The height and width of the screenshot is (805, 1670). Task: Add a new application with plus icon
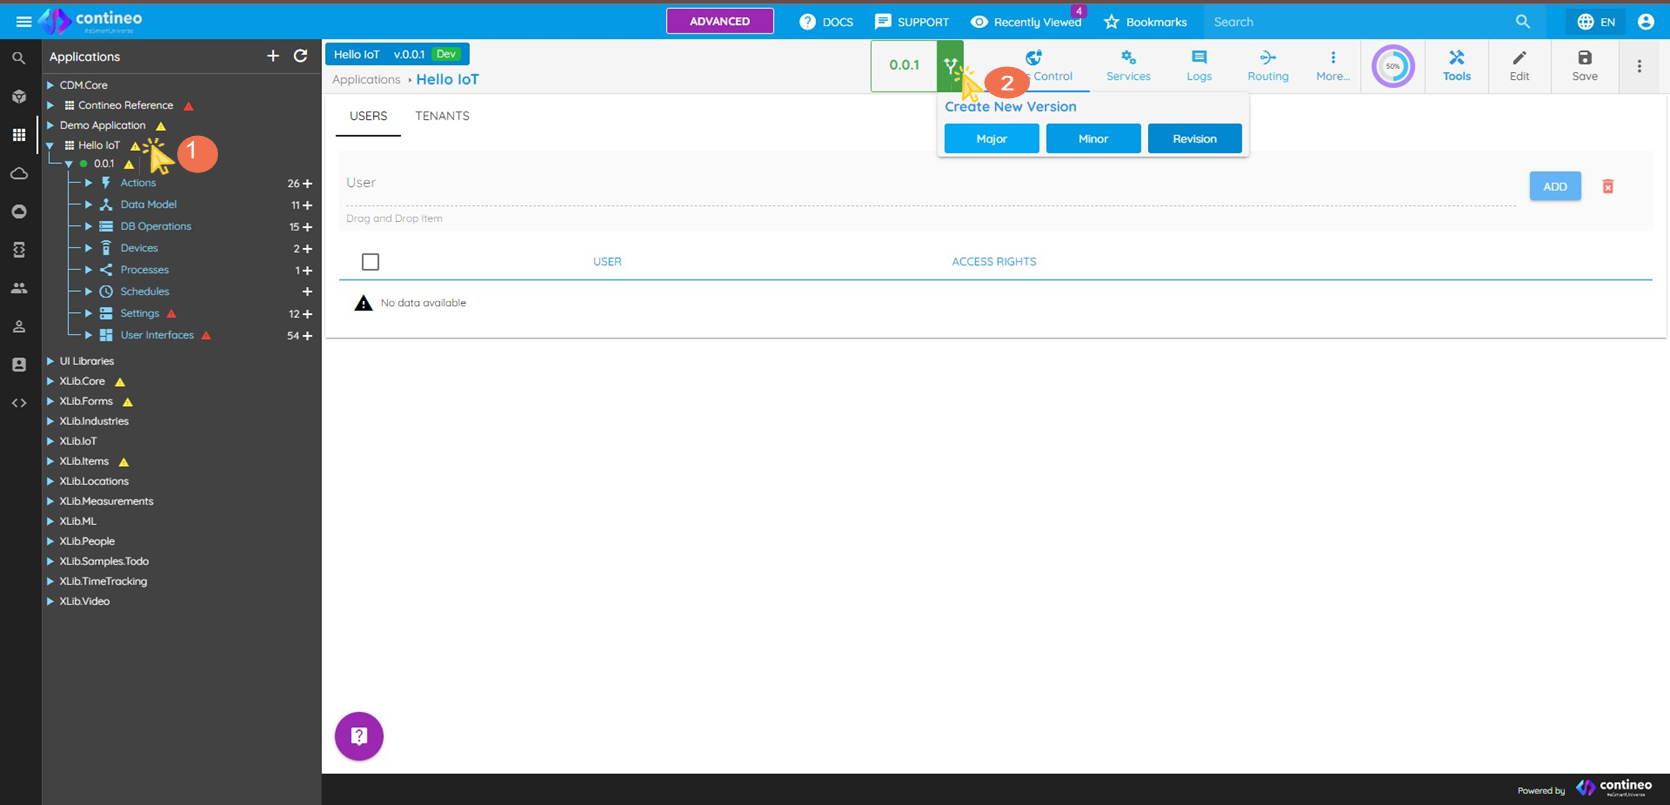tap(273, 57)
